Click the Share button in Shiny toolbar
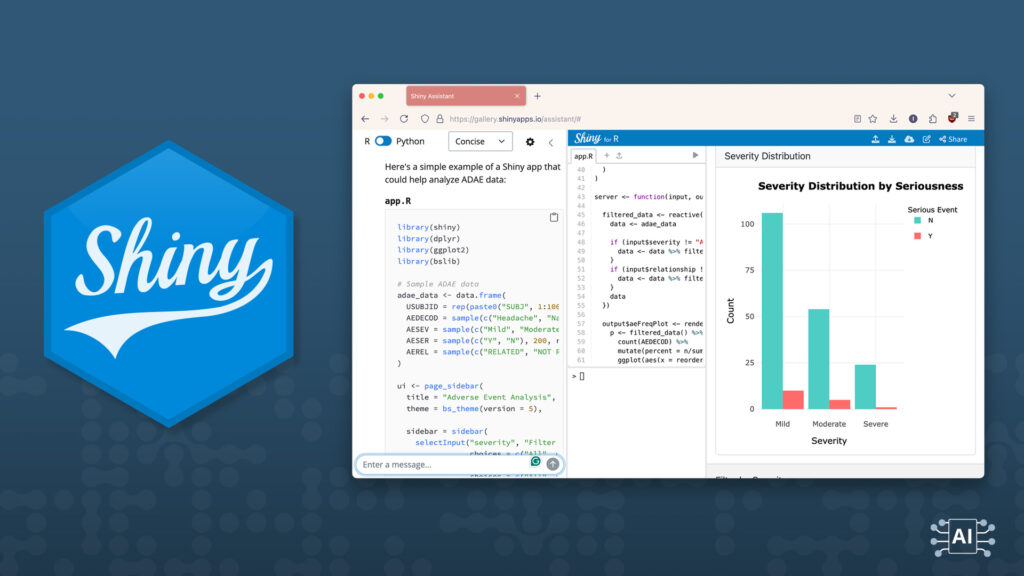This screenshot has width=1024, height=576. [953, 139]
